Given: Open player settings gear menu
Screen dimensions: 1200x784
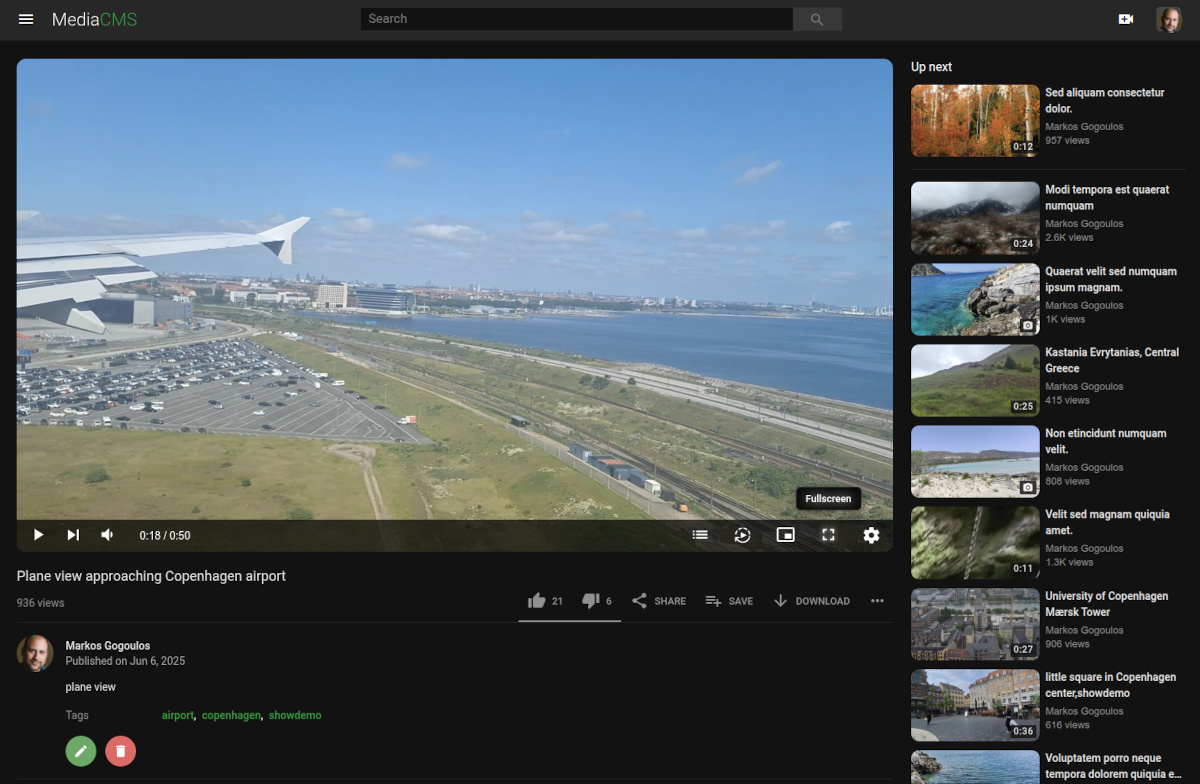Looking at the screenshot, I should tap(871, 535).
